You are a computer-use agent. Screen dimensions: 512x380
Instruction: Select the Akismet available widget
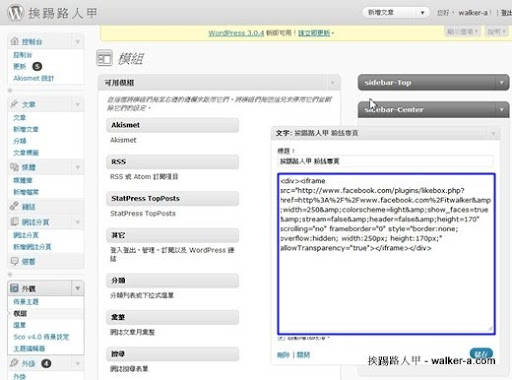pos(172,125)
